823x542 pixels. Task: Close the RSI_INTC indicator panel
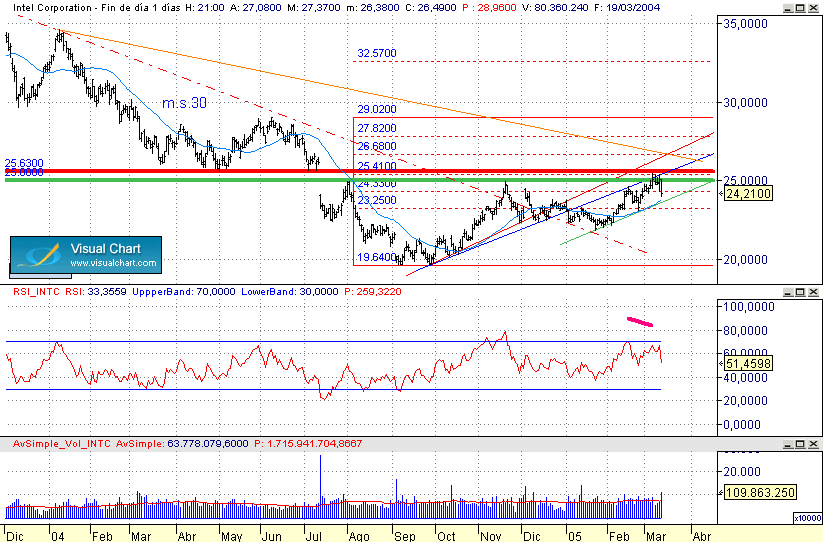(x=813, y=292)
